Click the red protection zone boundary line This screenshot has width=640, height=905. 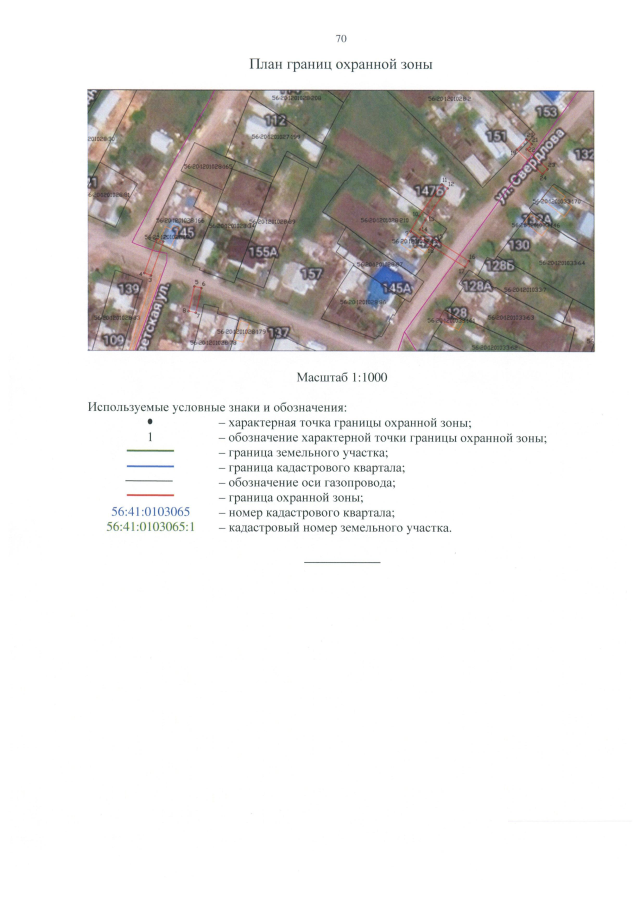(x=150, y=497)
